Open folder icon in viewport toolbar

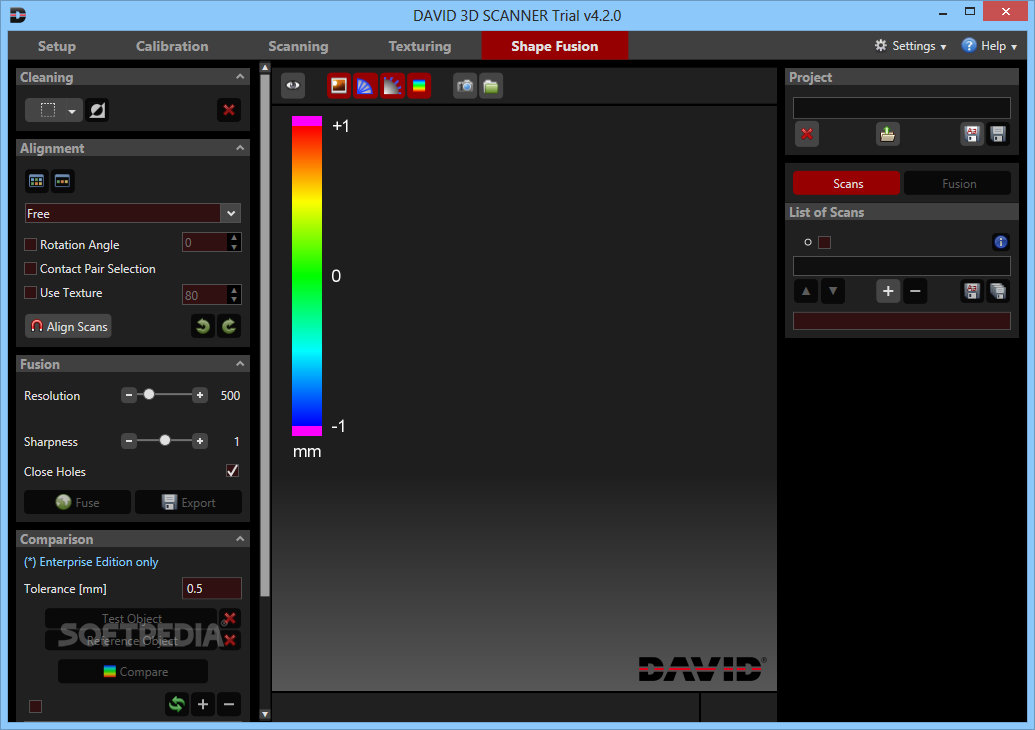(491, 86)
